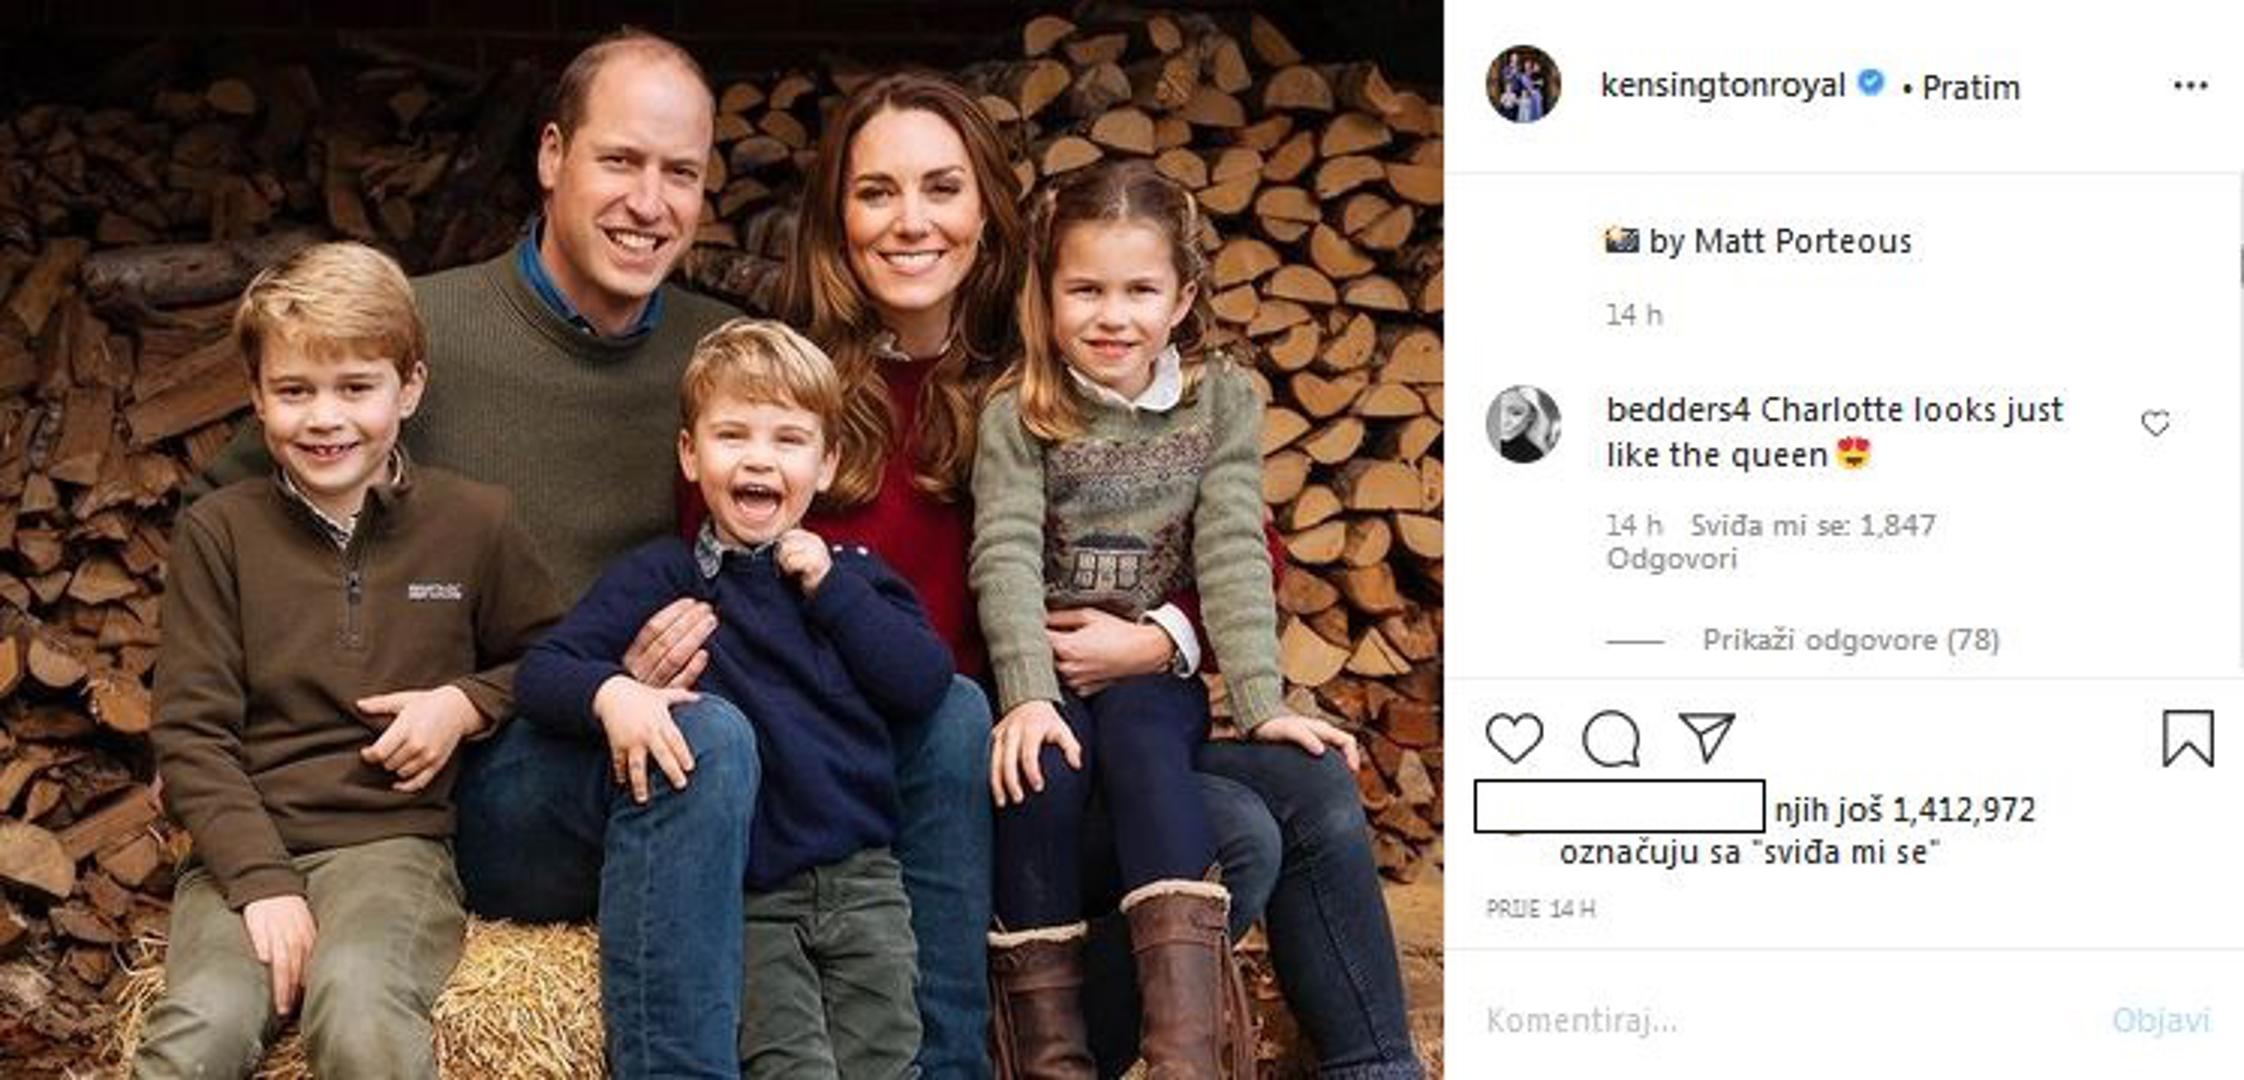View the list of 1,412,972 other likes
The image size is (2244, 1080).
(1905, 809)
